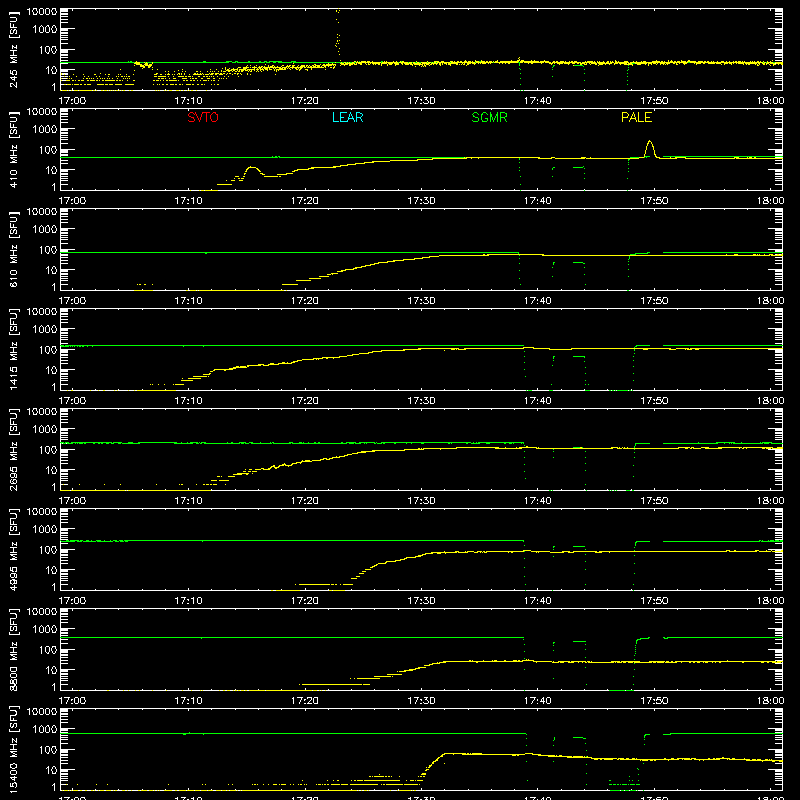The height and width of the screenshot is (800, 800).
Task: Select the 8800 MHz [SFU] axis label
Action: coord(14,650)
